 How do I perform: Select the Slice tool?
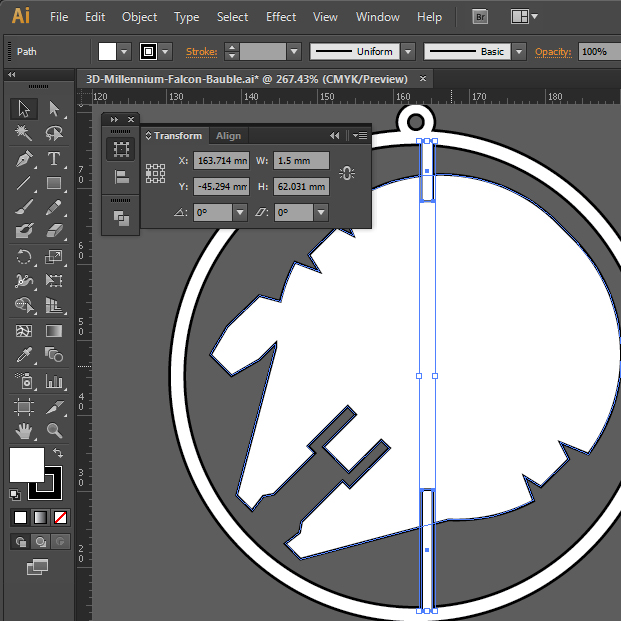[54, 407]
